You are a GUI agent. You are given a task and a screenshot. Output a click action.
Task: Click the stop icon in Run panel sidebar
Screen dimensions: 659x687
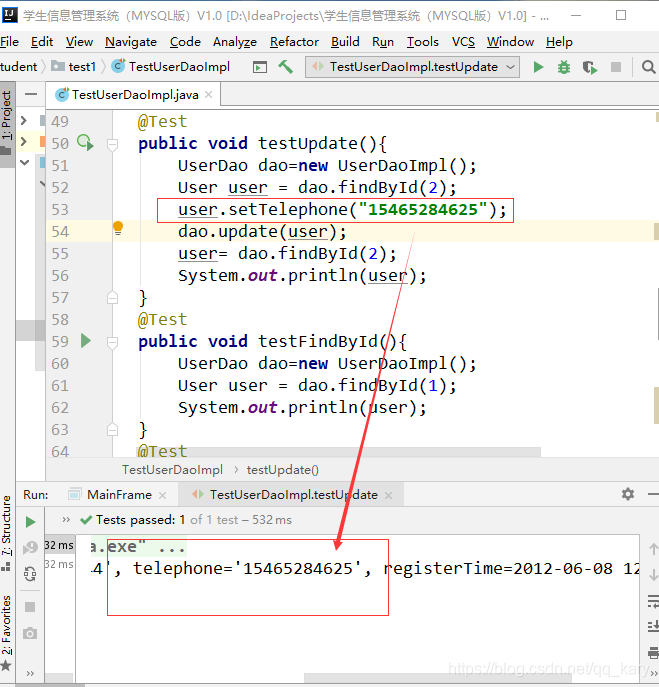coord(30,607)
